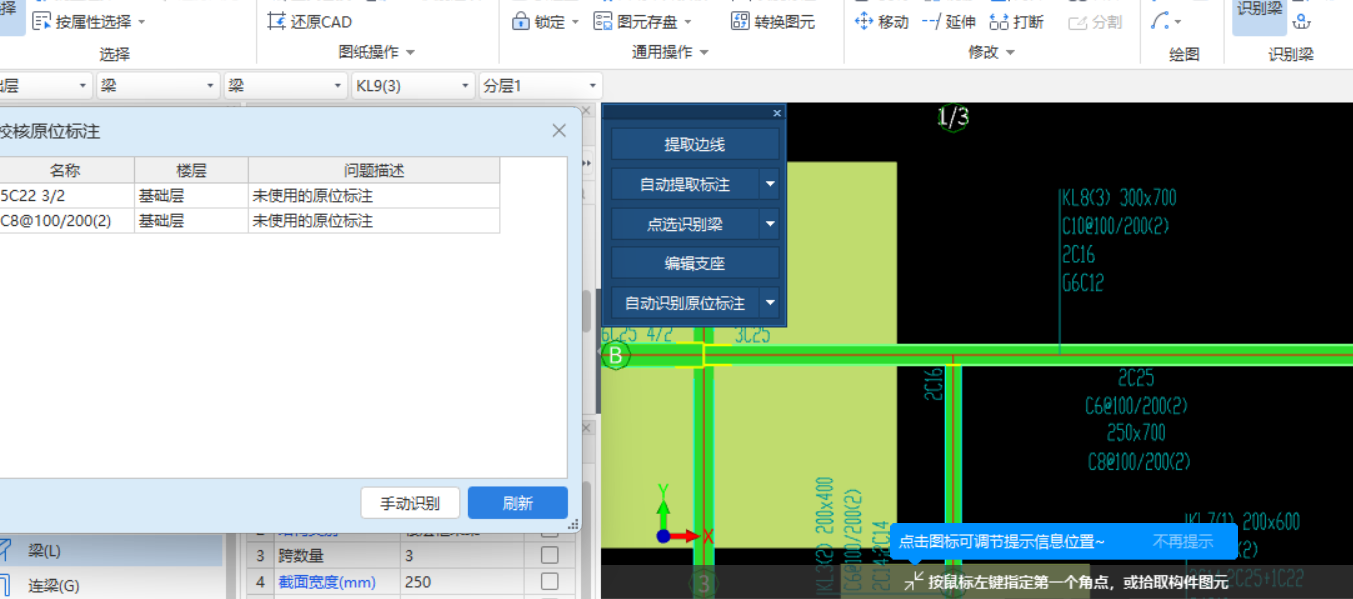Screen dimensions: 1353x599
Task: Click 提取边线 button
Action: pos(695,144)
